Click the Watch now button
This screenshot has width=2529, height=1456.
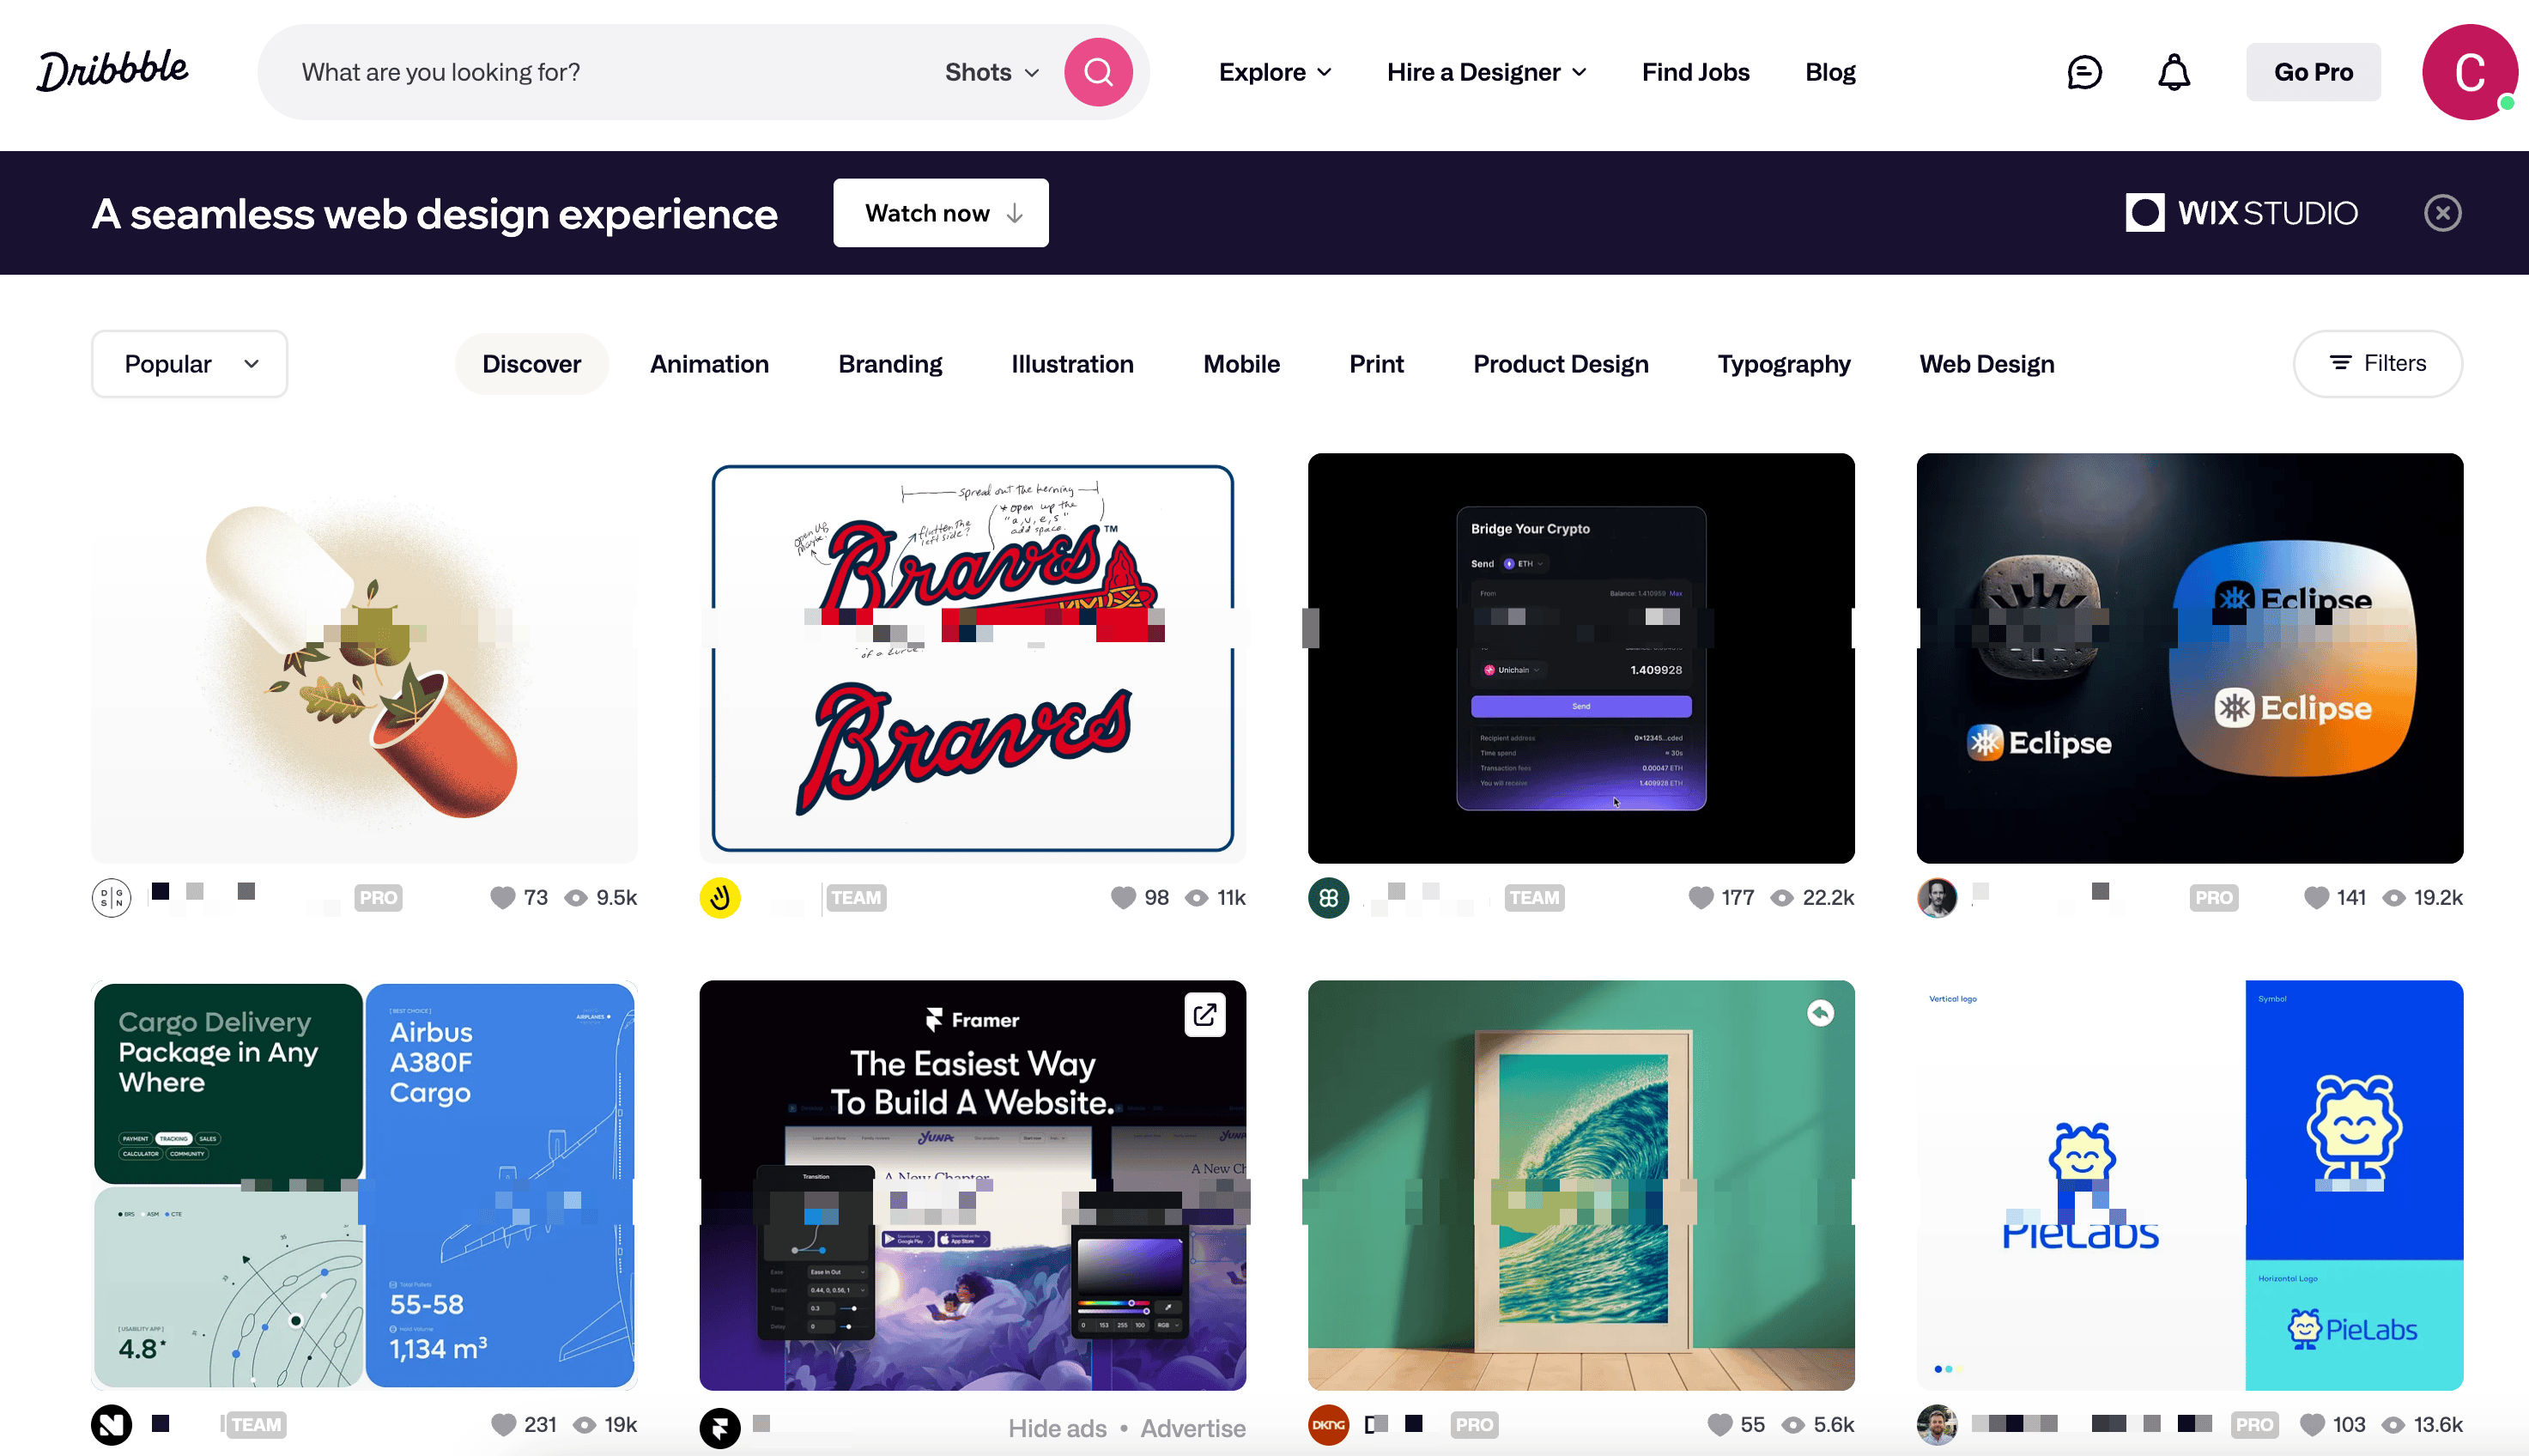pos(940,213)
